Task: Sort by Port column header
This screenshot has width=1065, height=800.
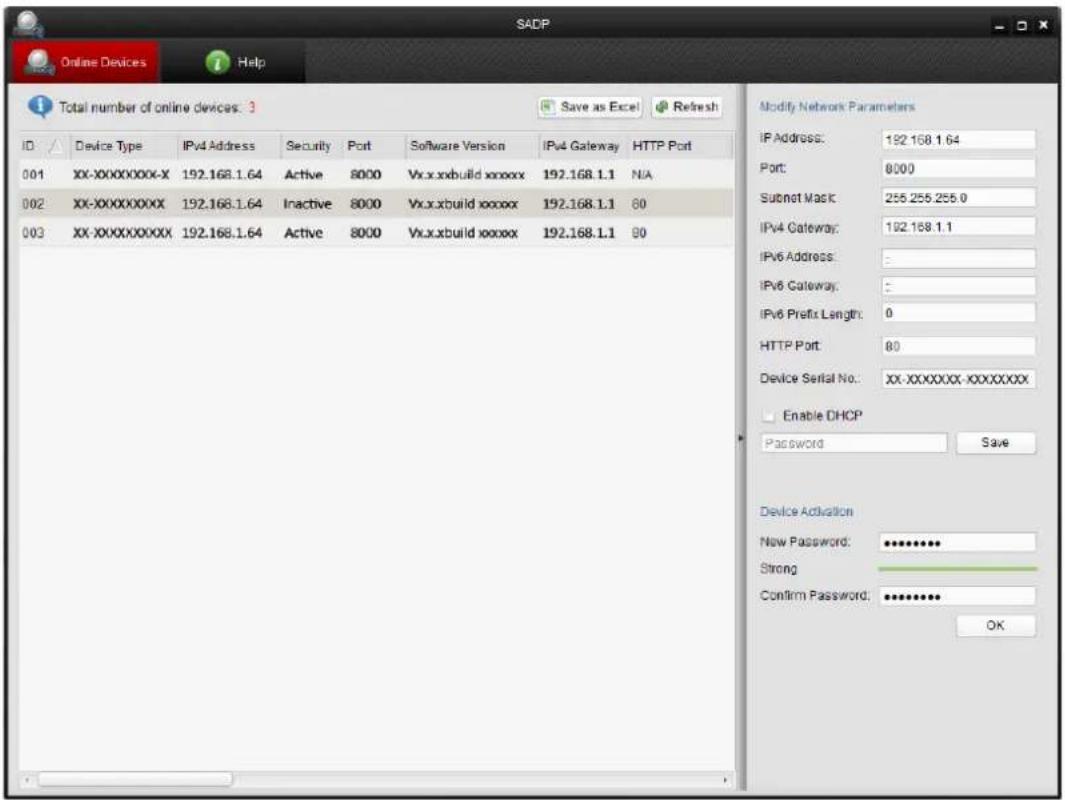Action: tap(373, 145)
